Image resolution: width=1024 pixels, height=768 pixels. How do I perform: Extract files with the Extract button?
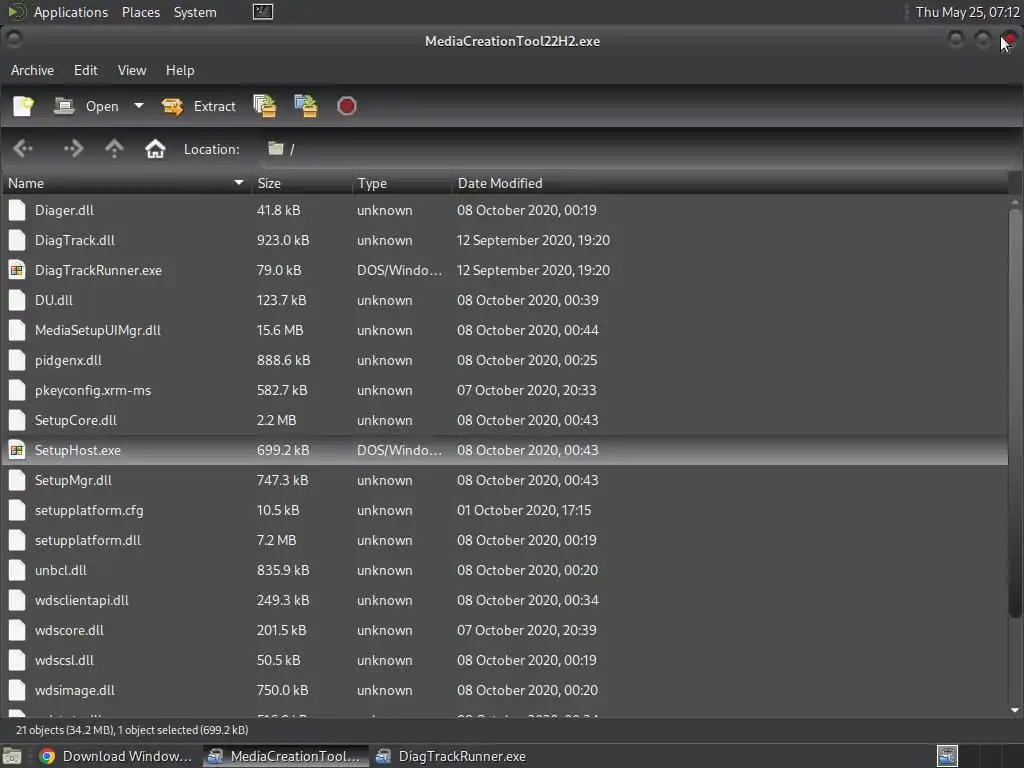pyautogui.click(x=199, y=106)
